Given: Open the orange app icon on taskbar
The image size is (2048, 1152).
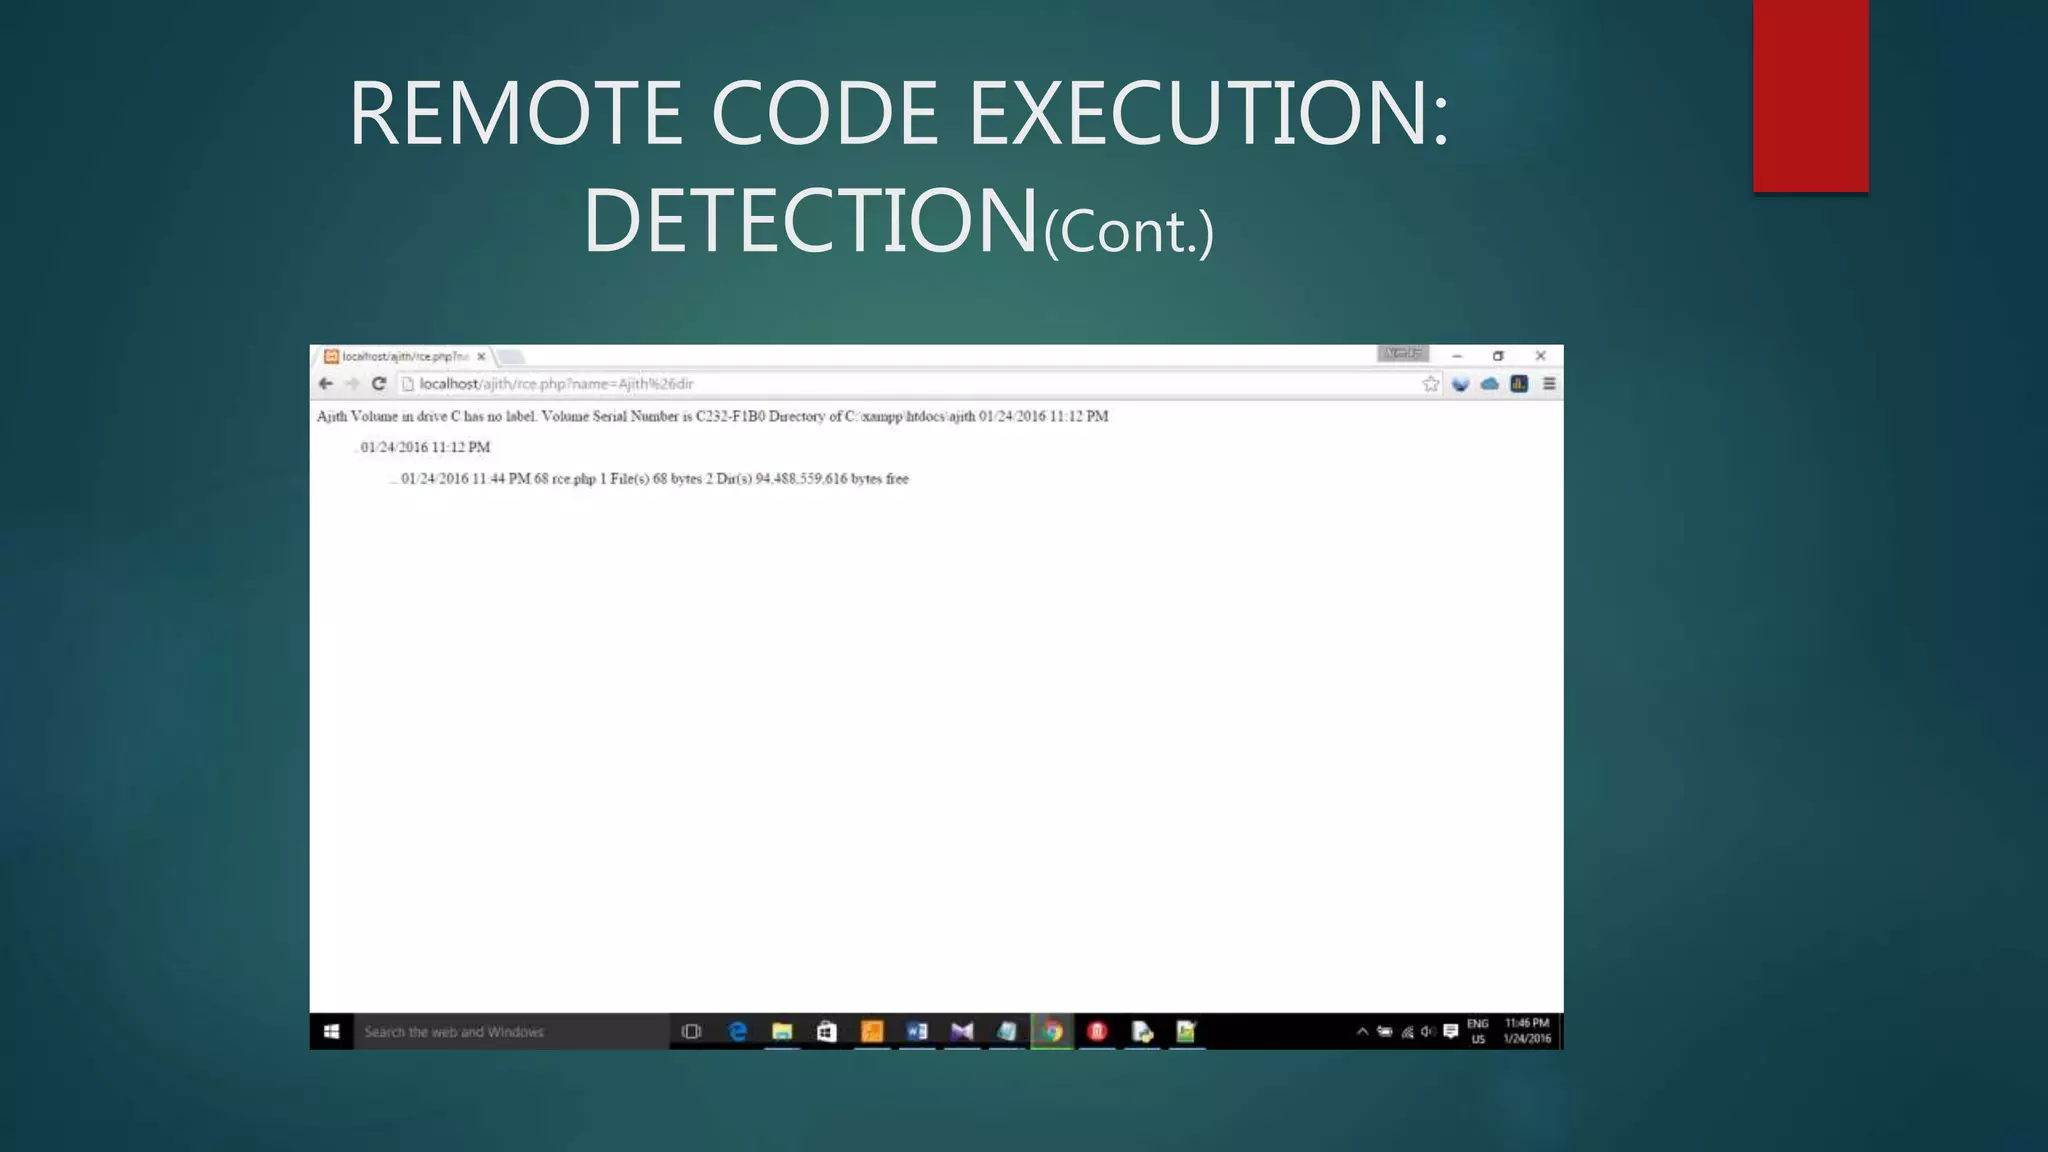Looking at the screenshot, I should tap(872, 1031).
